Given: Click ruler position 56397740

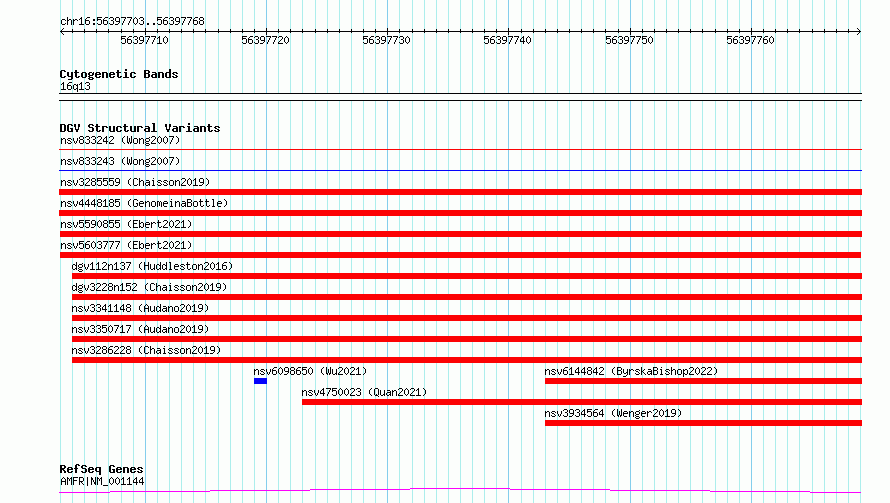Looking at the screenshot, I should (507, 40).
